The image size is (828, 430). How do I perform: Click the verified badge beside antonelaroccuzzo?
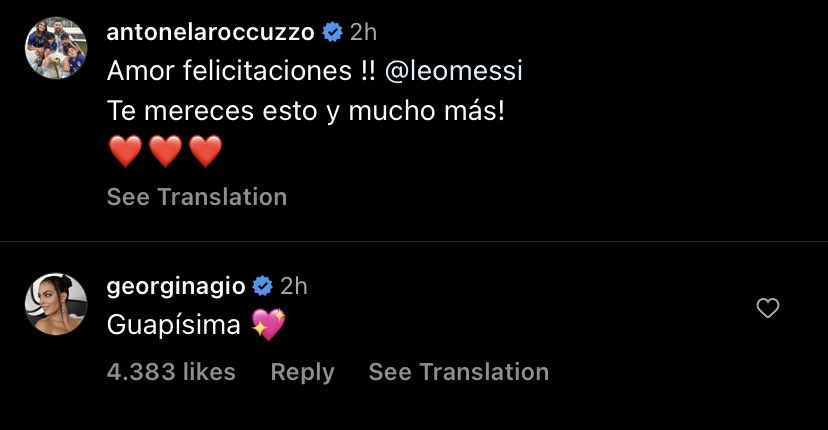click(332, 32)
